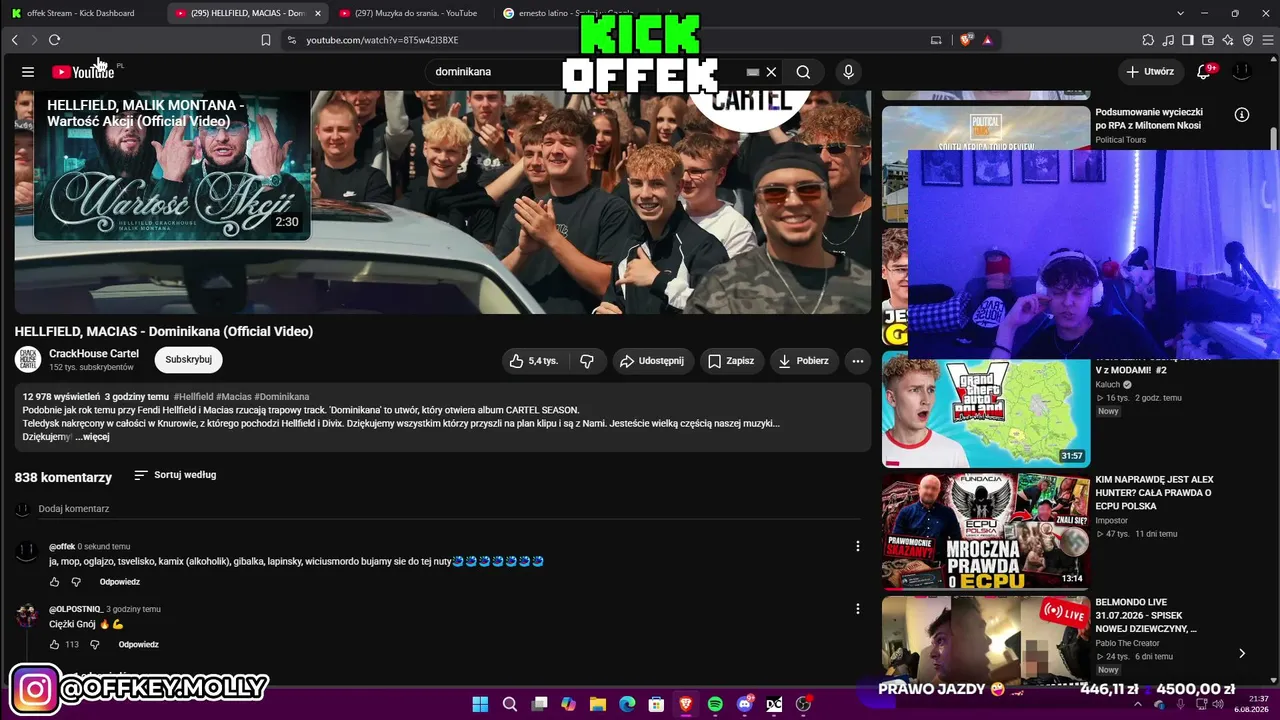Open the Leo AI sparkle icon
Viewport: 1280px width, 720px height.
pyautogui.click(x=1228, y=40)
